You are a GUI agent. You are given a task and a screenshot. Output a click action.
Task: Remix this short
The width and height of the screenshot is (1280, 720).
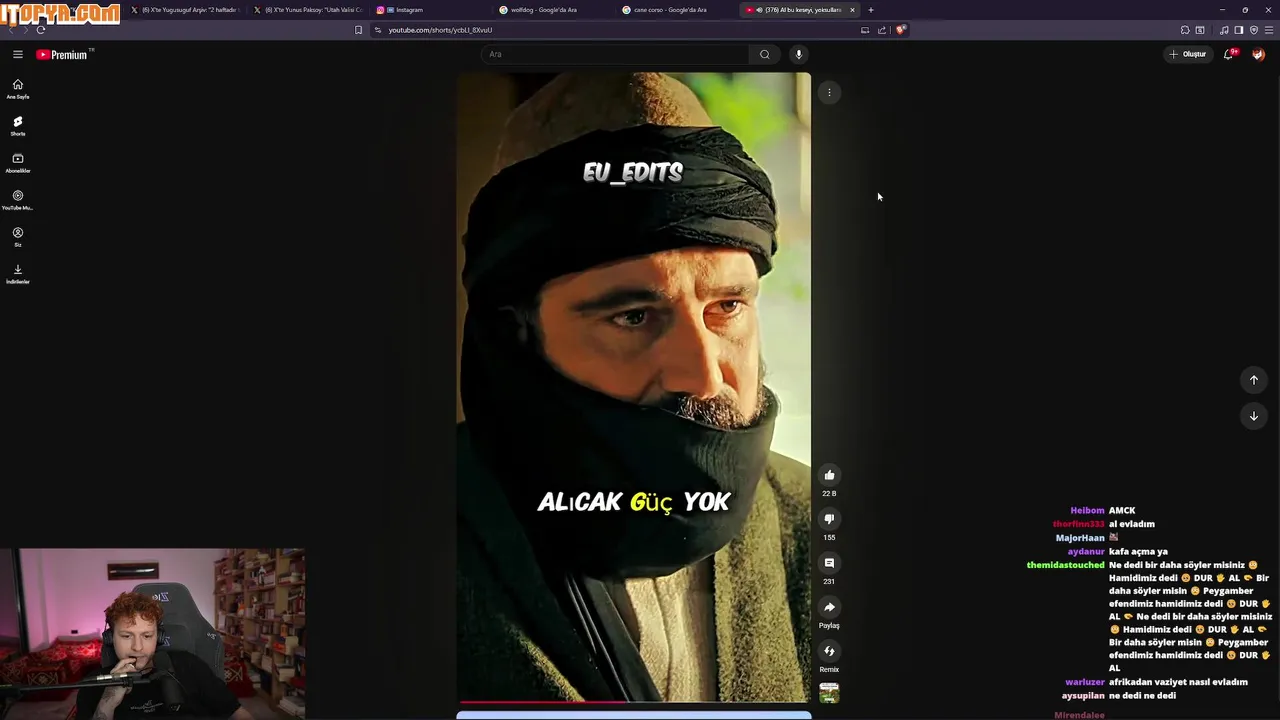click(x=829, y=651)
